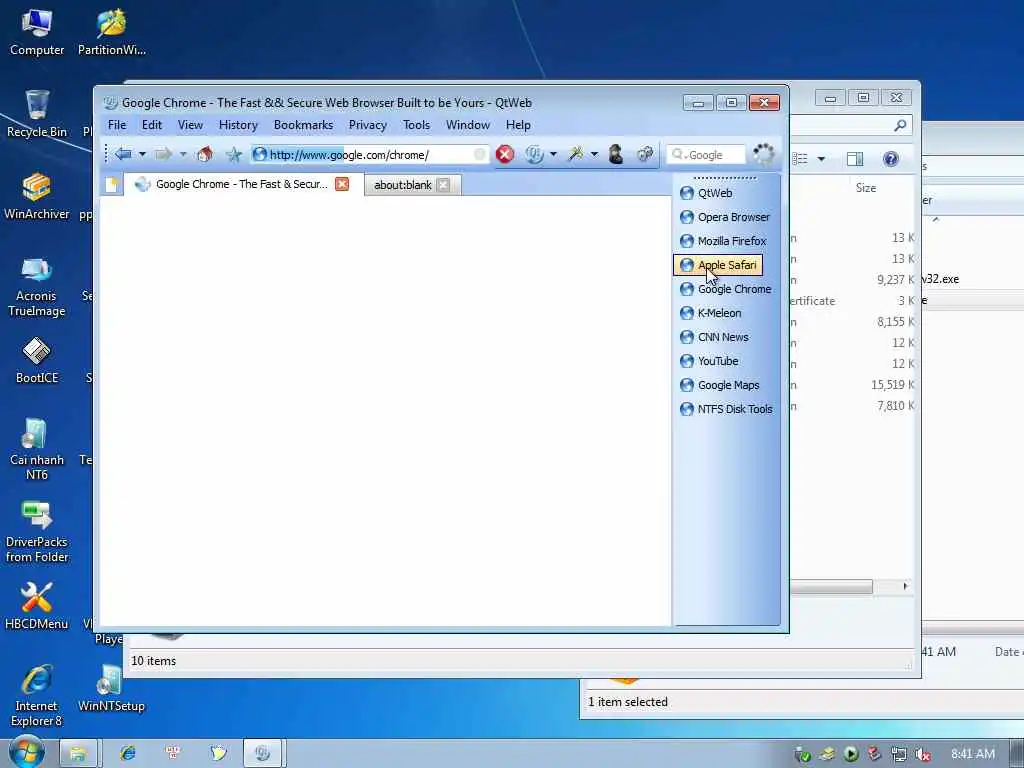This screenshot has width=1024, height=768.
Task: Open the Tools menu
Action: pos(416,125)
